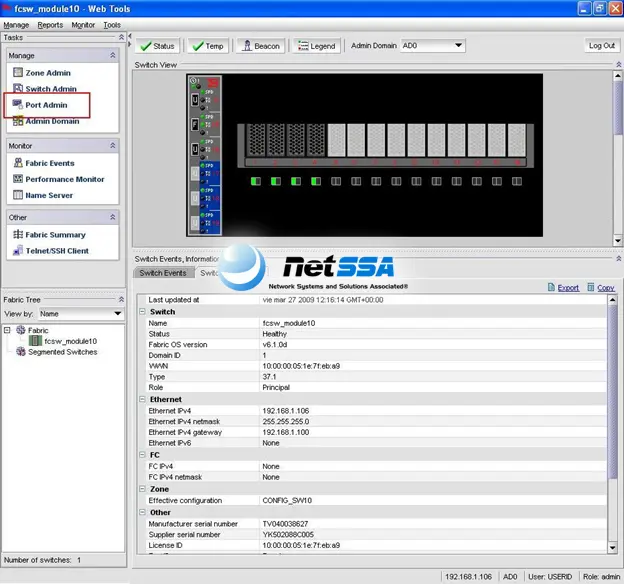624x584 pixels.
Task: Click the Log Out button
Action: pos(602,46)
